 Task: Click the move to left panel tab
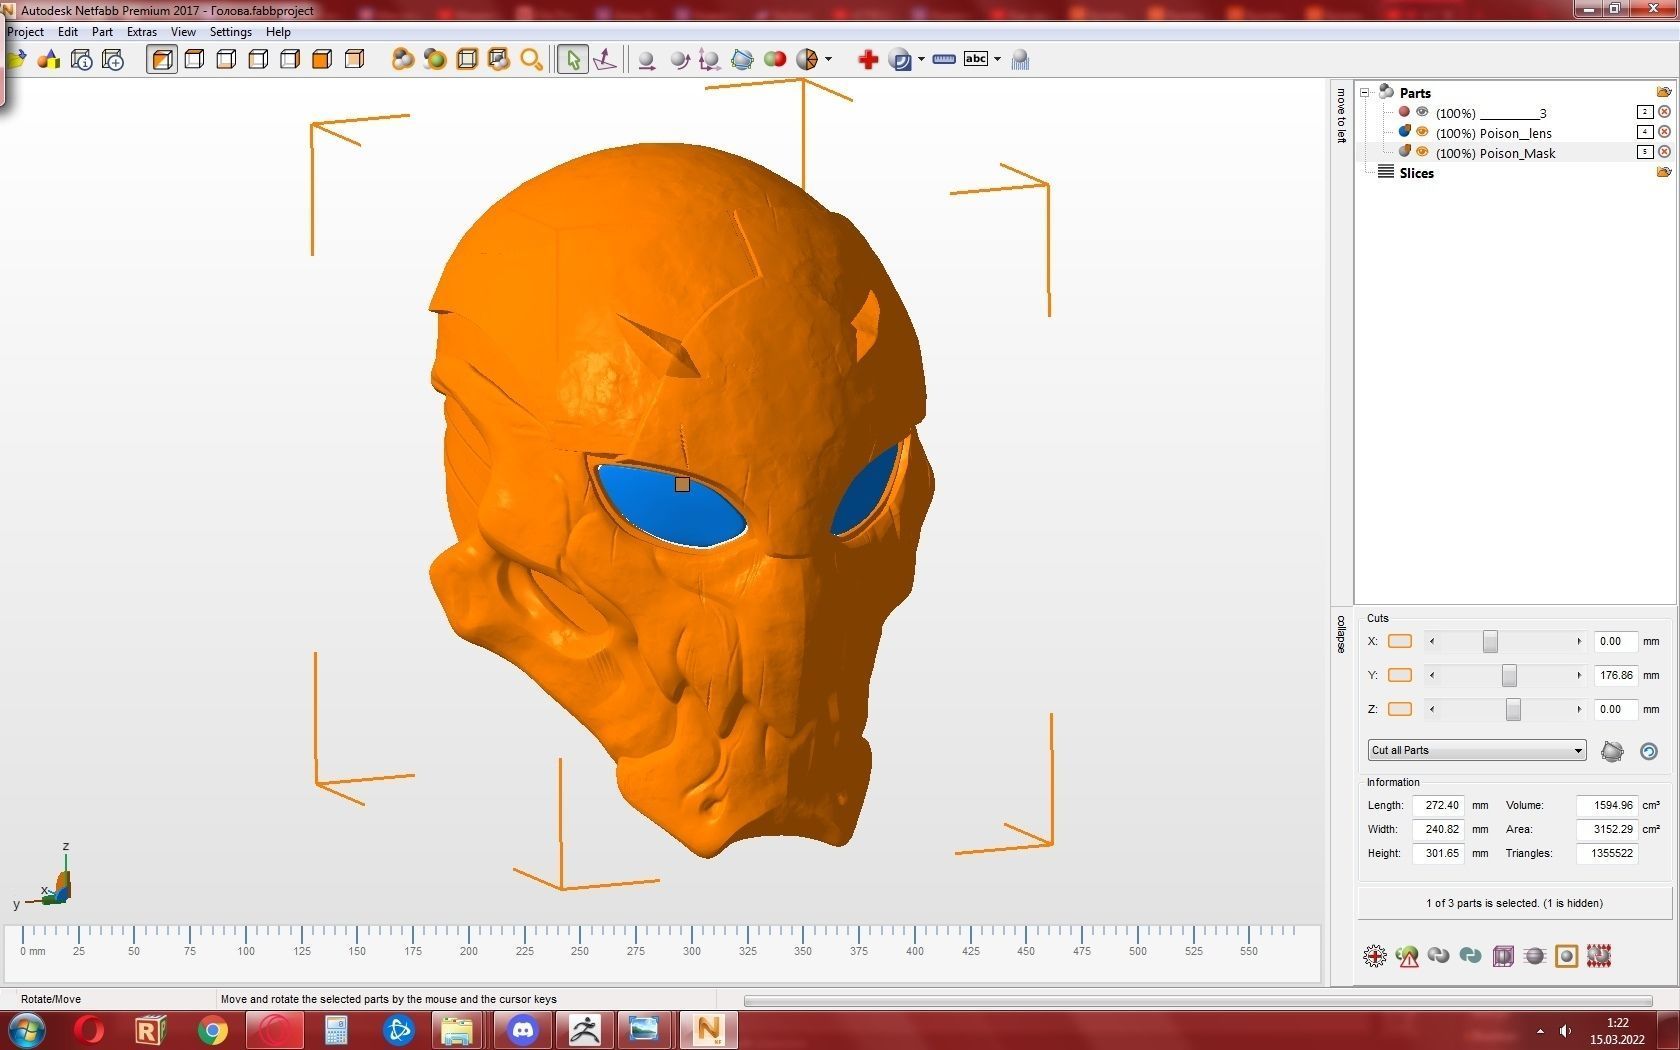1341,116
